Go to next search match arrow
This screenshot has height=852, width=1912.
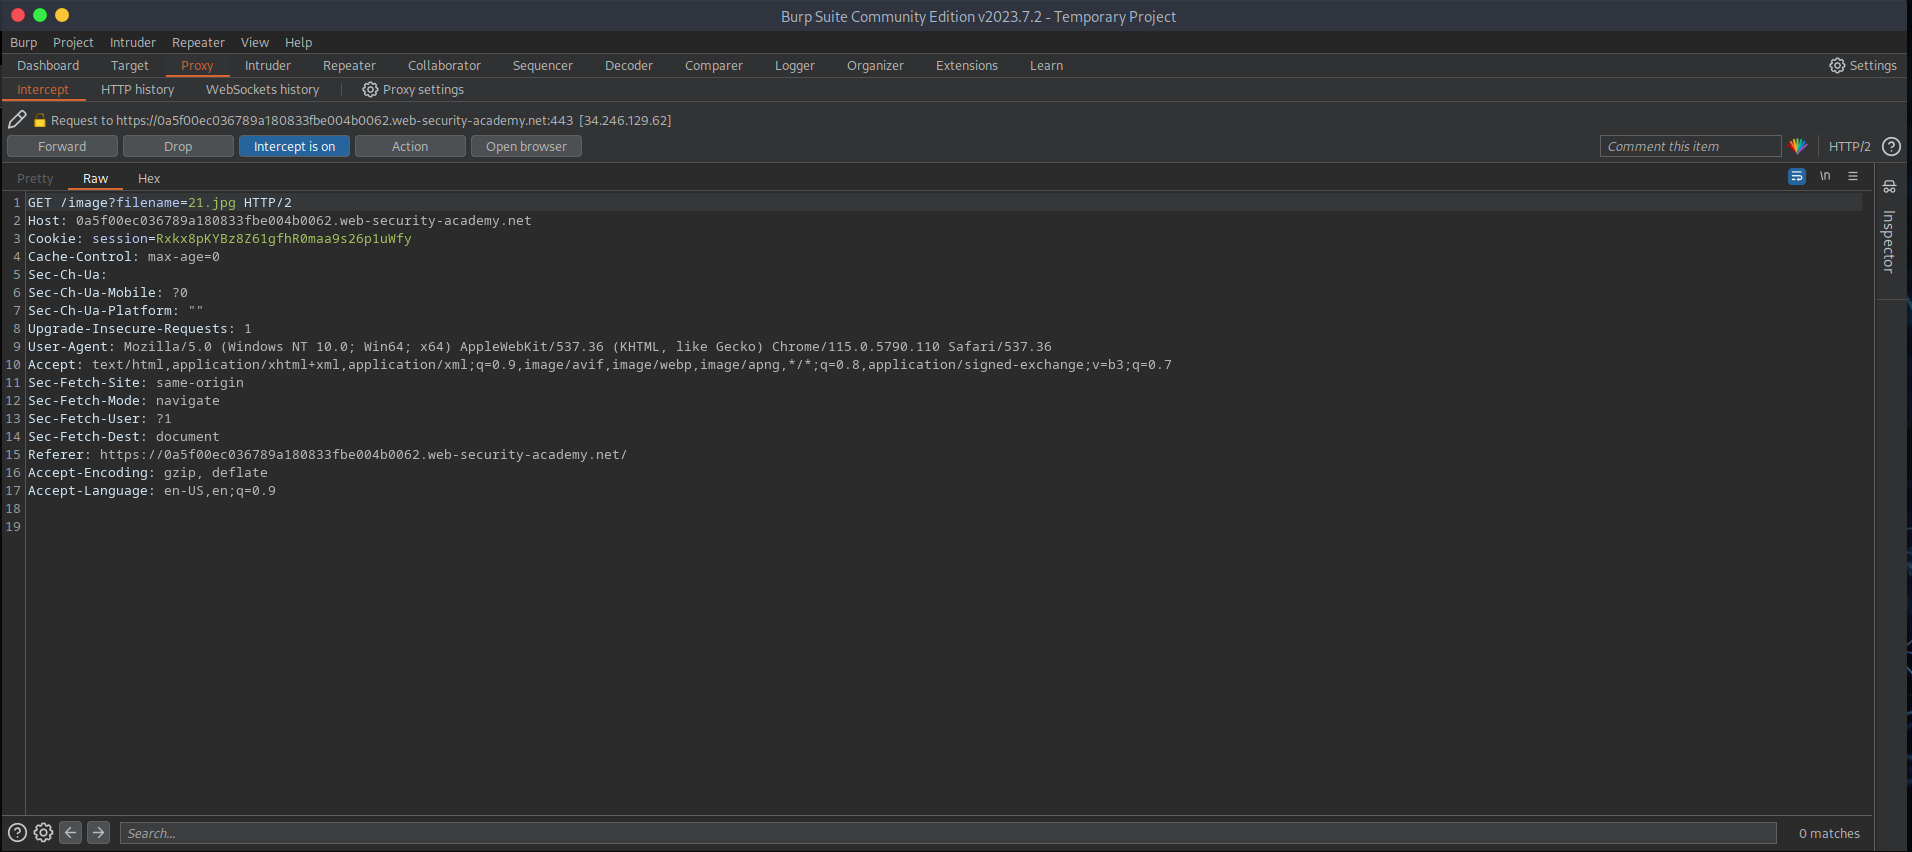pyautogui.click(x=98, y=832)
